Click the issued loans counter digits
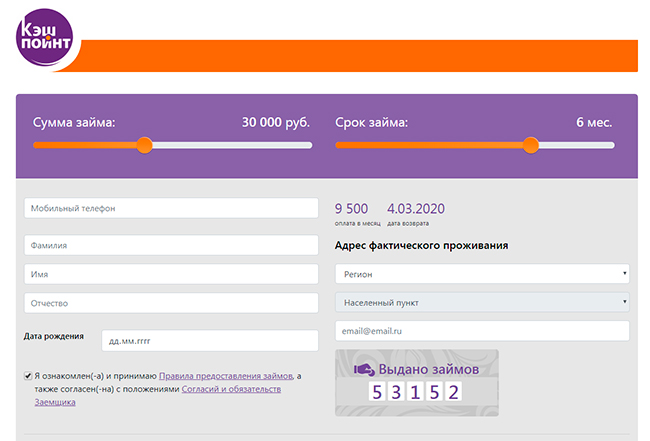This screenshot has width=650, height=441. coord(415,392)
